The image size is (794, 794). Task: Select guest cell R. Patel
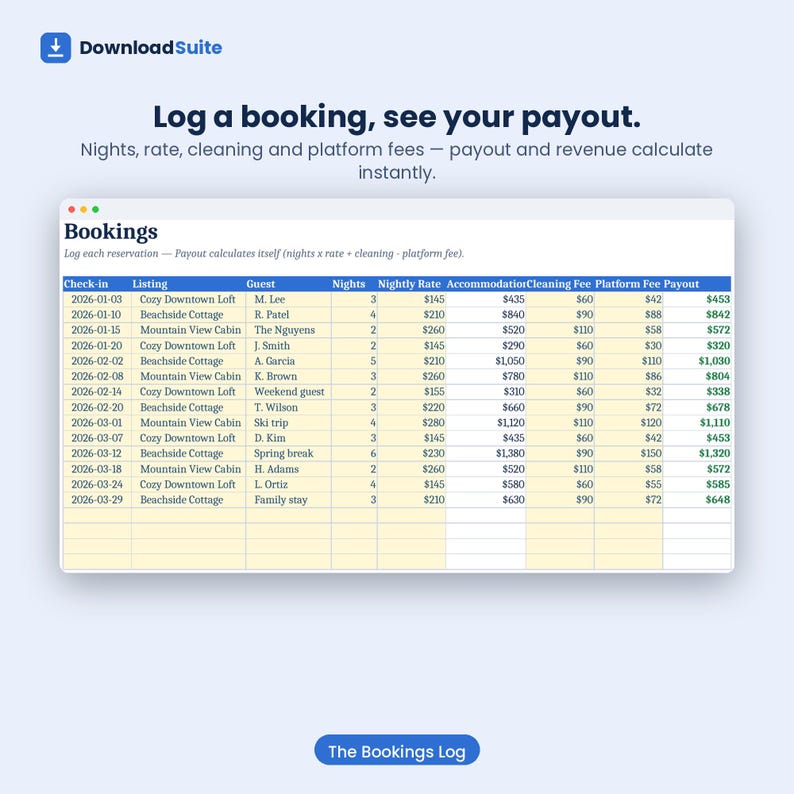click(x=288, y=314)
